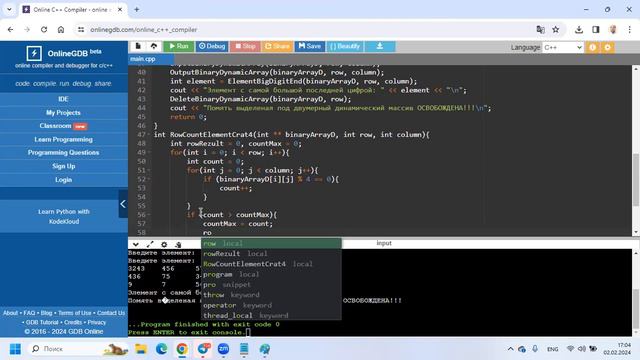Start debugging with the Debug button
Viewport: 640px width, 360px height.
pyautogui.click(x=212, y=47)
